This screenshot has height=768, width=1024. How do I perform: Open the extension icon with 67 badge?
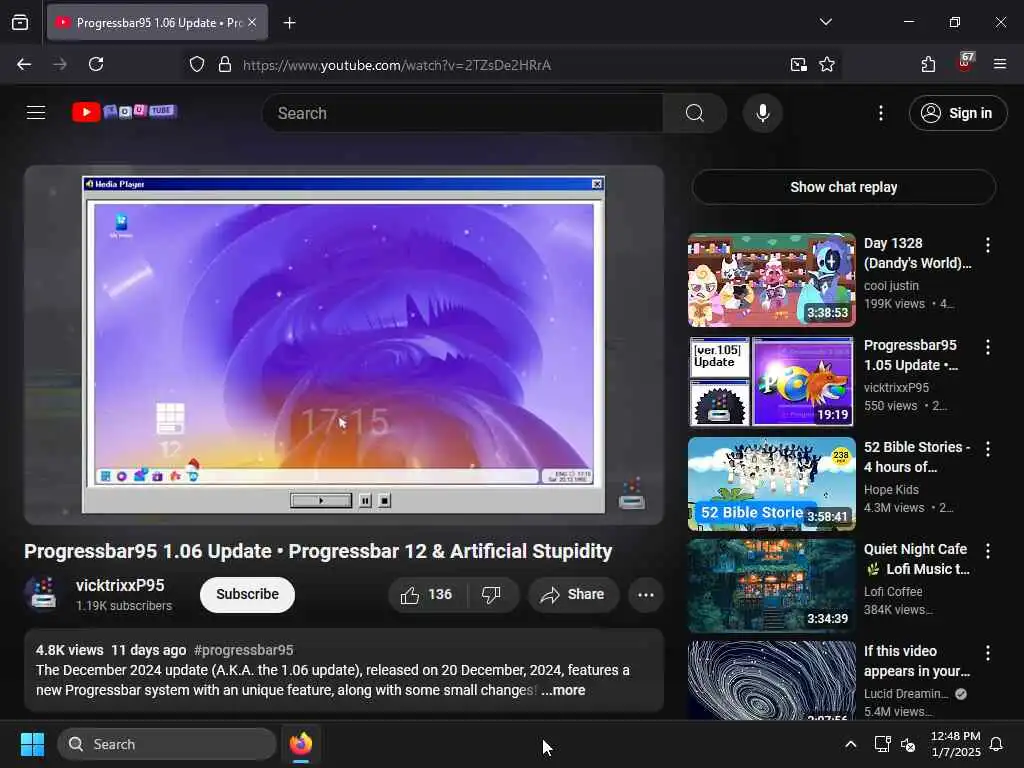[965, 63]
